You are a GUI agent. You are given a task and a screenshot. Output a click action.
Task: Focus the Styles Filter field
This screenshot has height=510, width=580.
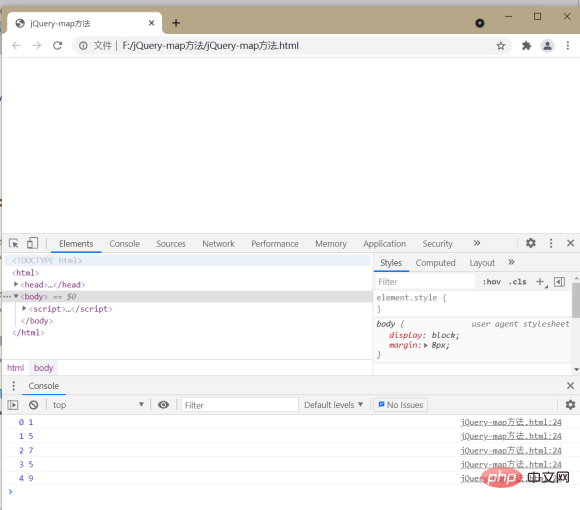click(x=425, y=282)
